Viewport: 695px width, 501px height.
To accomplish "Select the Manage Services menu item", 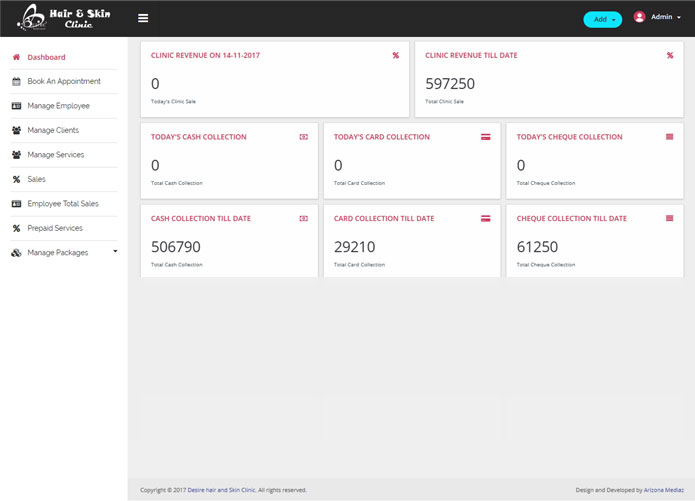I will [x=55, y=155].
